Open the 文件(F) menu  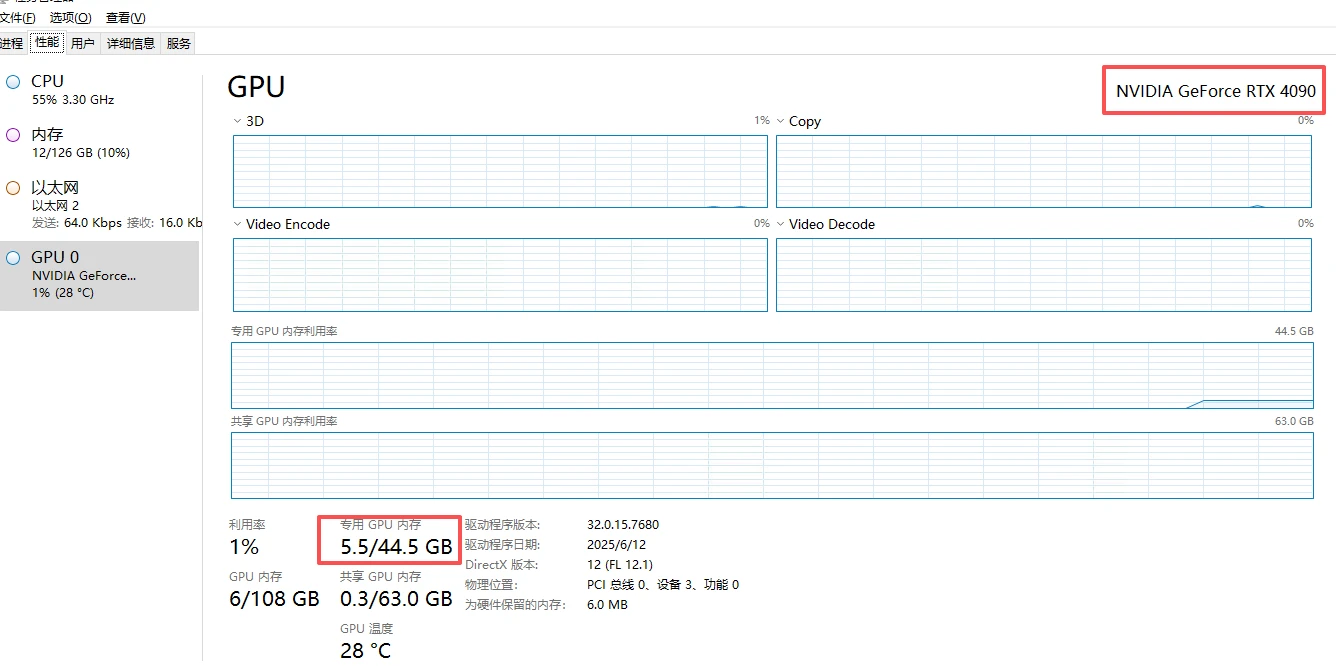pos(18,18)
